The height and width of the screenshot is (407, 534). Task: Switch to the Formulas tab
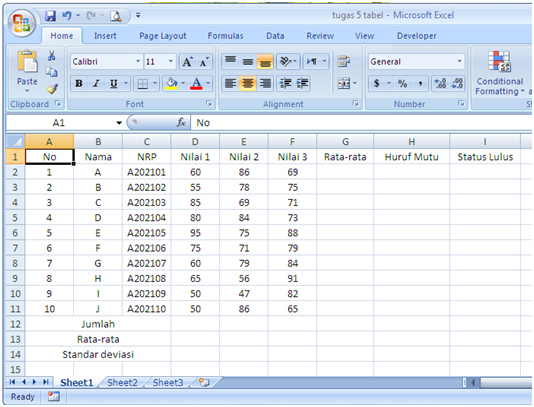tap(225, 36)
